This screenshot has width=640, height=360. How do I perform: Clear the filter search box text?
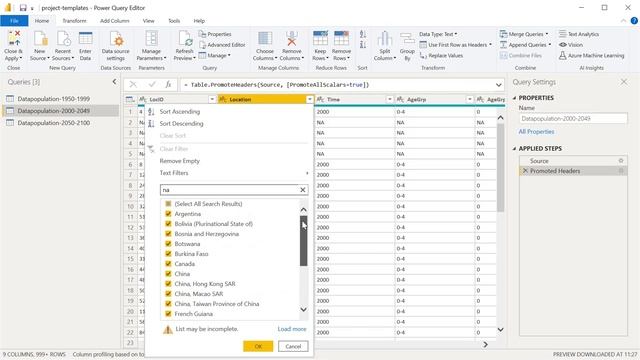coord(303,190)
